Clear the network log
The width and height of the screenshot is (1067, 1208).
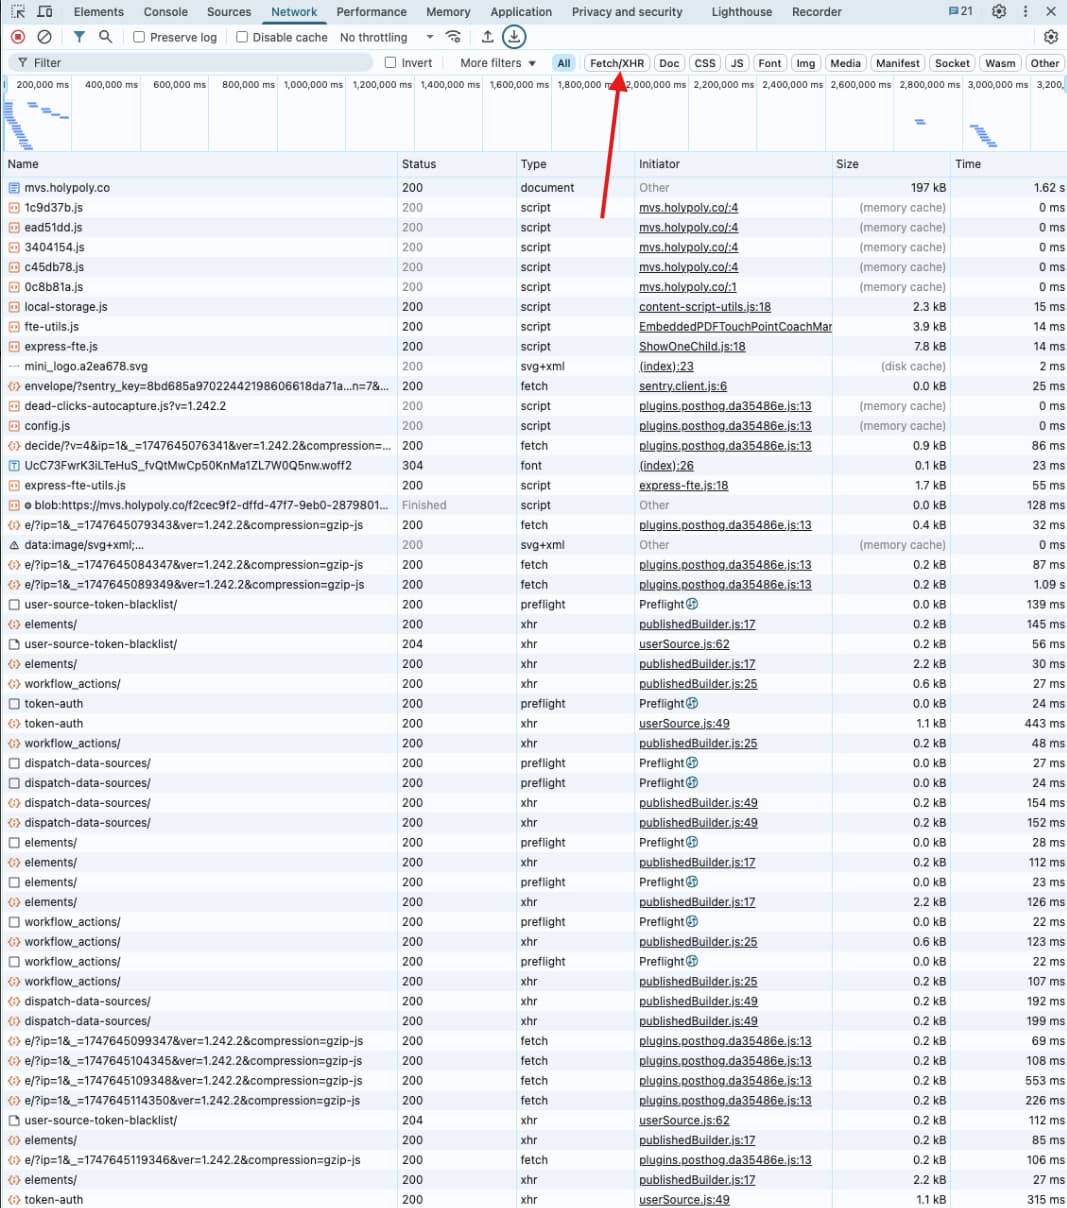[44, 37]
